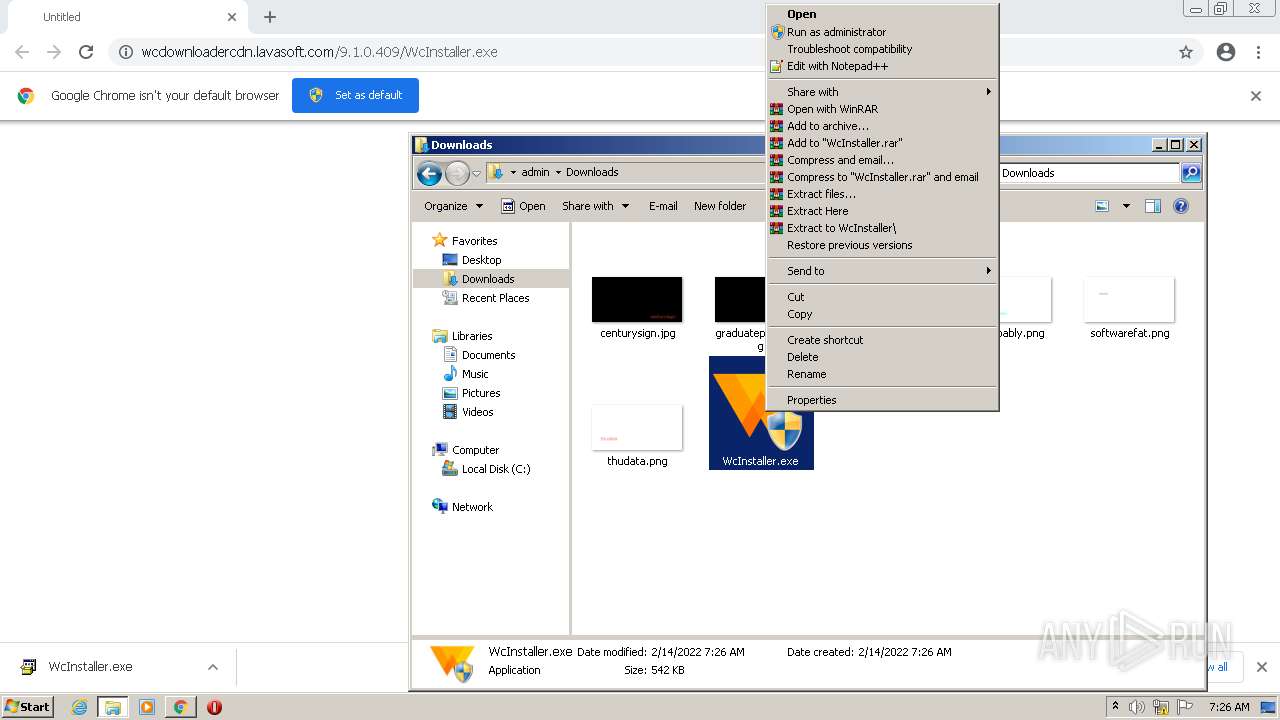Choose Edit with Notepad++
This screenshot has width=1280, height=720.
coord(882,66)
